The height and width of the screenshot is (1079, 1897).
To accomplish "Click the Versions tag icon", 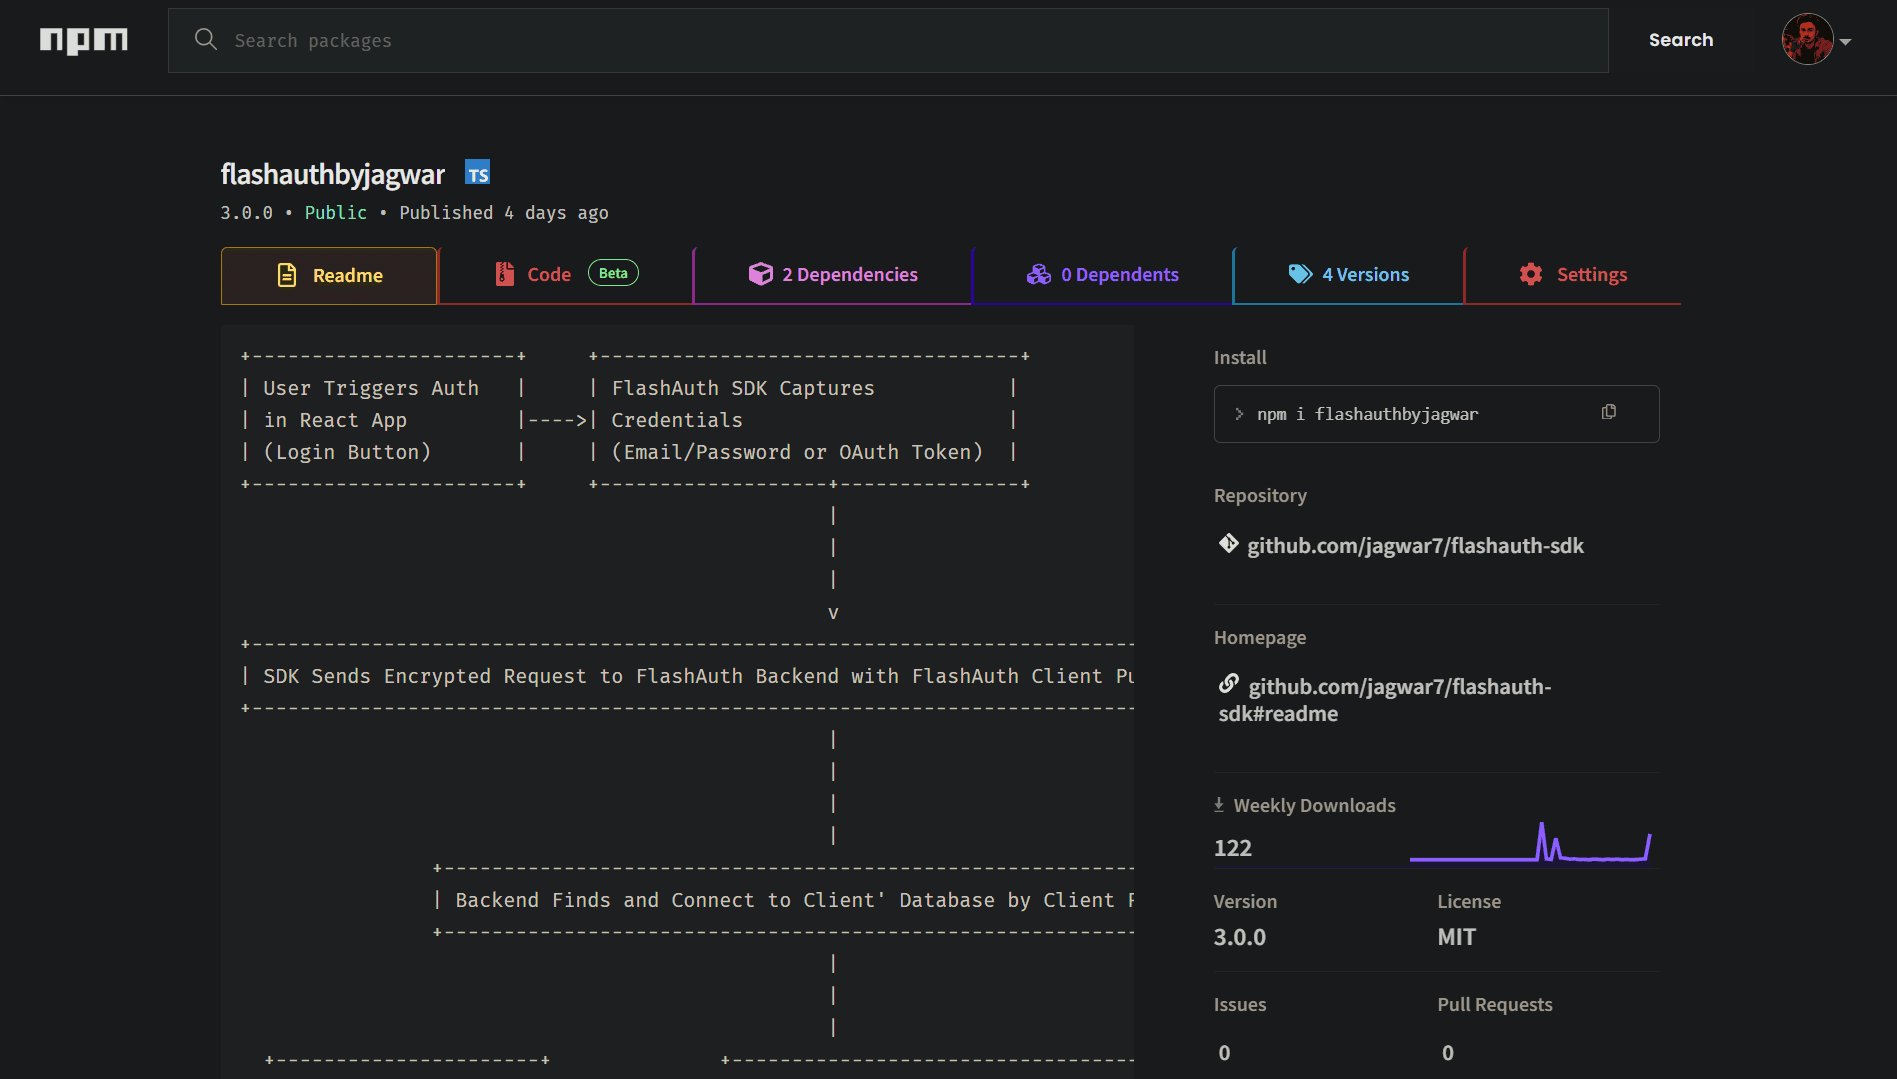I will click(x=1300, y=273).
